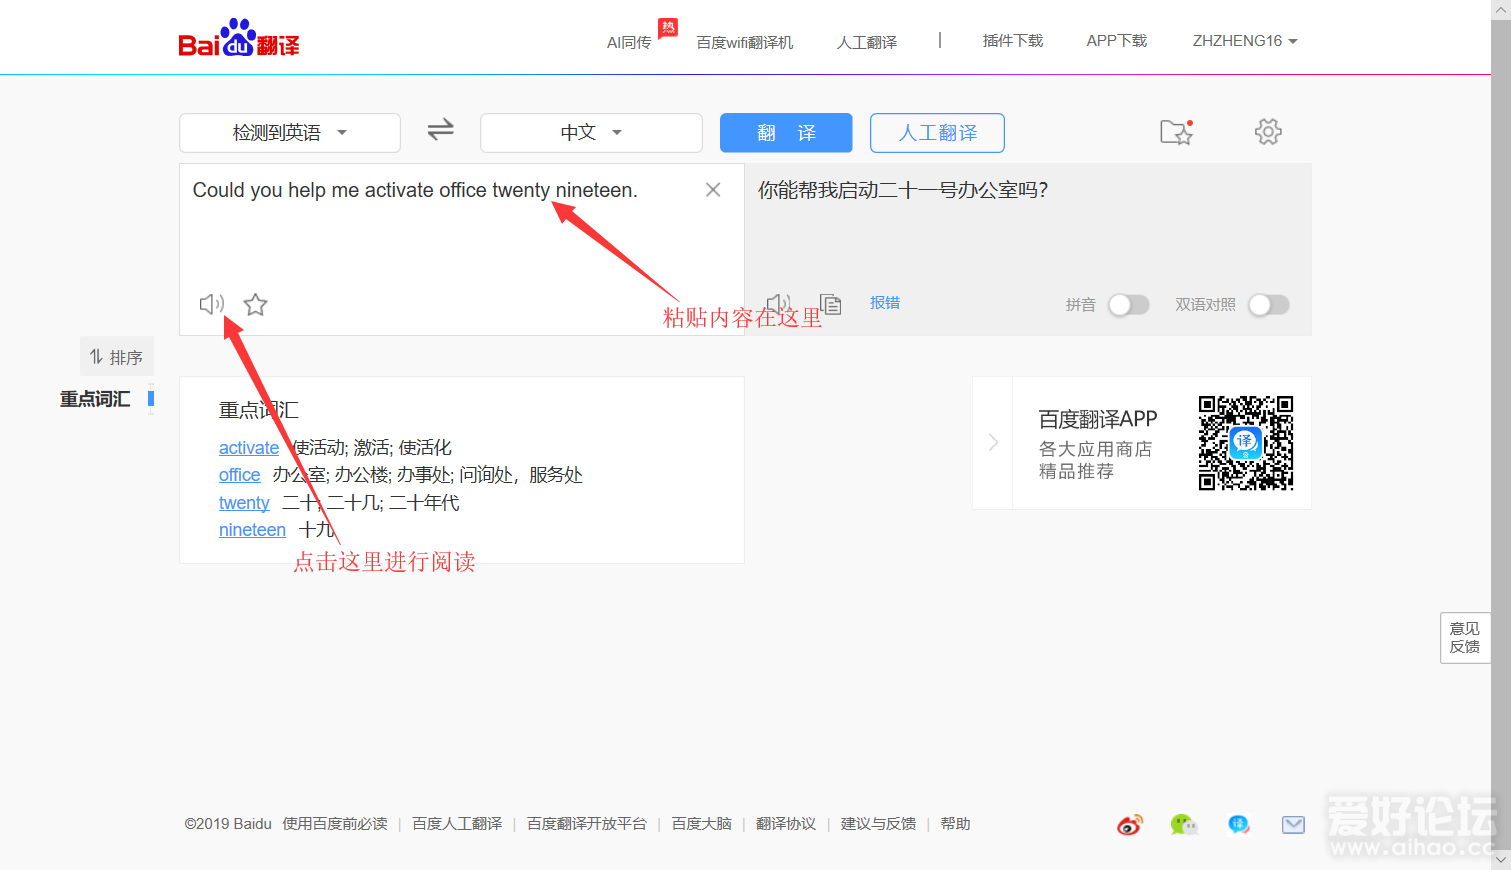This screenshot has width=1511, height=870.
Task: Go to the 插件下载 plugin download page
Action: (x=1012, y=40)
